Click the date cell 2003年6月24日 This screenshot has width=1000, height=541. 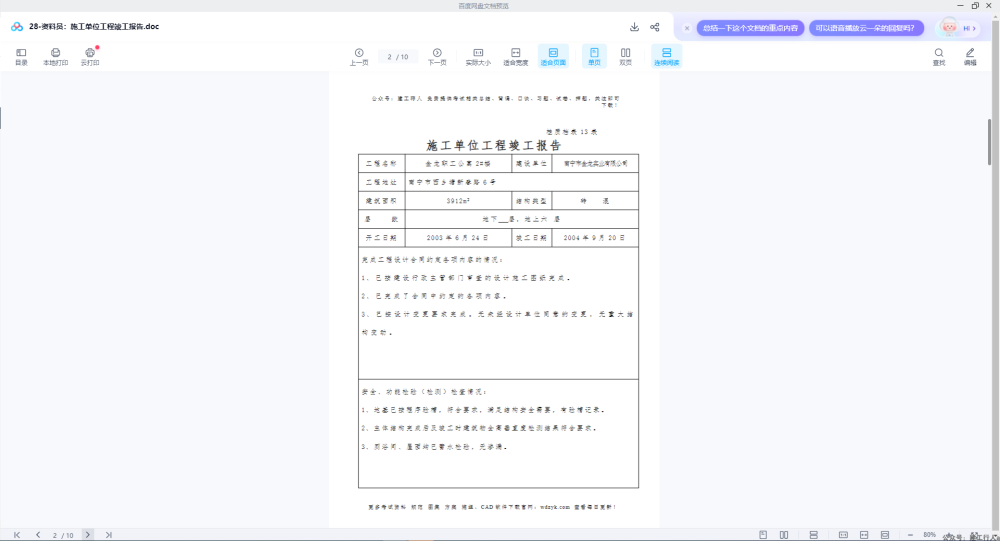tap(458, 237)
